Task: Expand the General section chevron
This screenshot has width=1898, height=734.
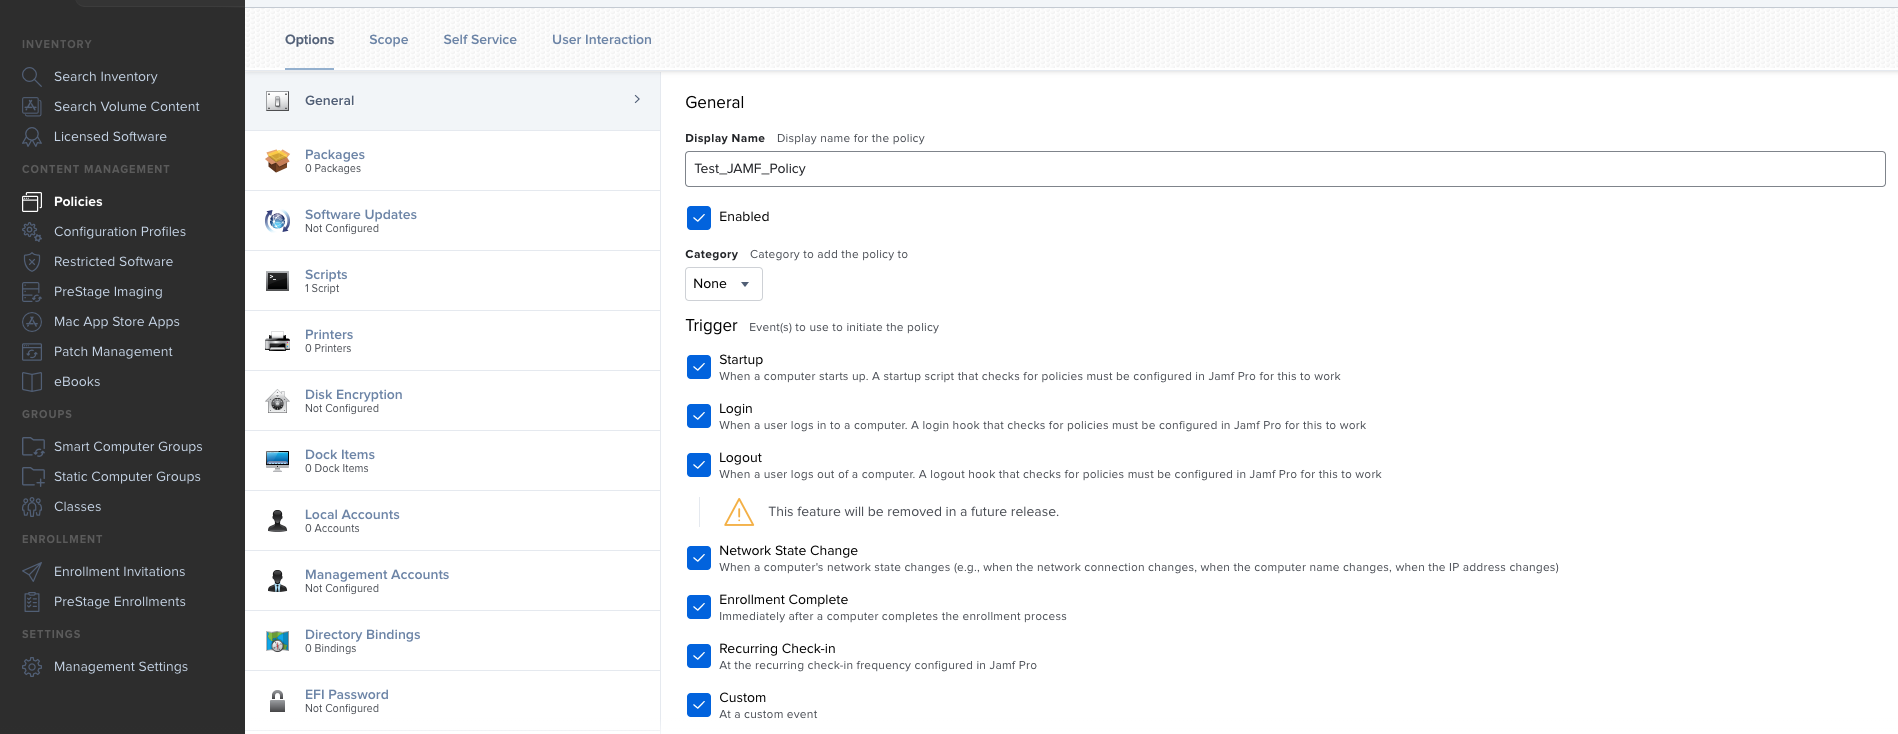Action: coord(637,99)
